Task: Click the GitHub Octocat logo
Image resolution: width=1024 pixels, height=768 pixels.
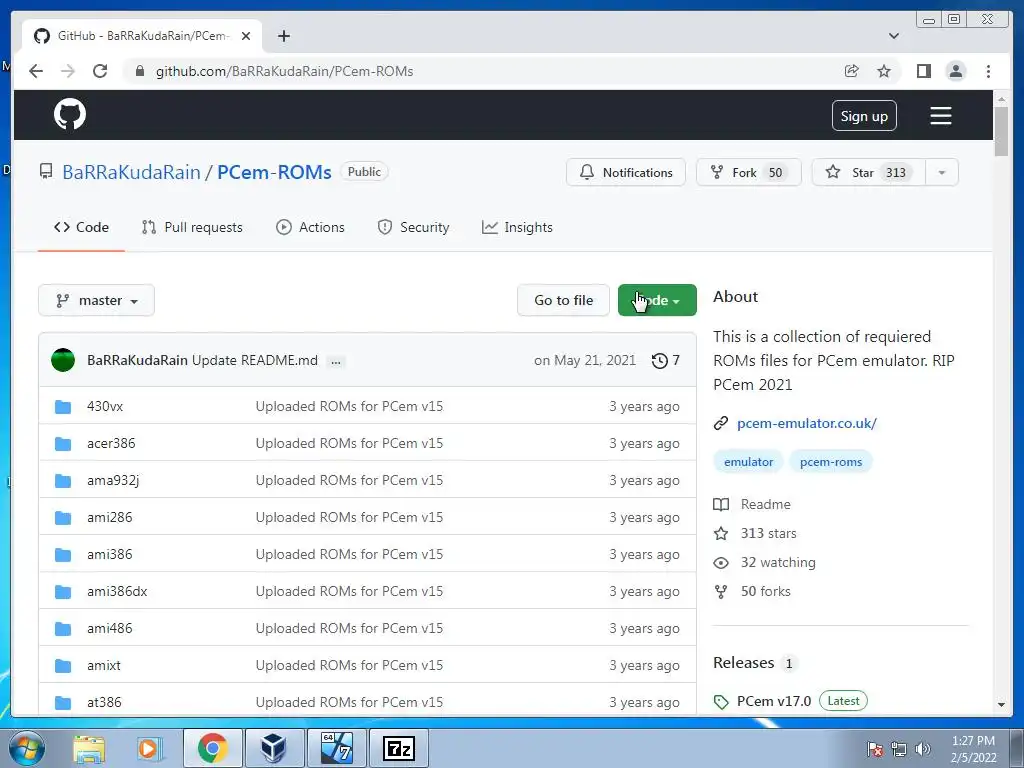Action: 70,114
